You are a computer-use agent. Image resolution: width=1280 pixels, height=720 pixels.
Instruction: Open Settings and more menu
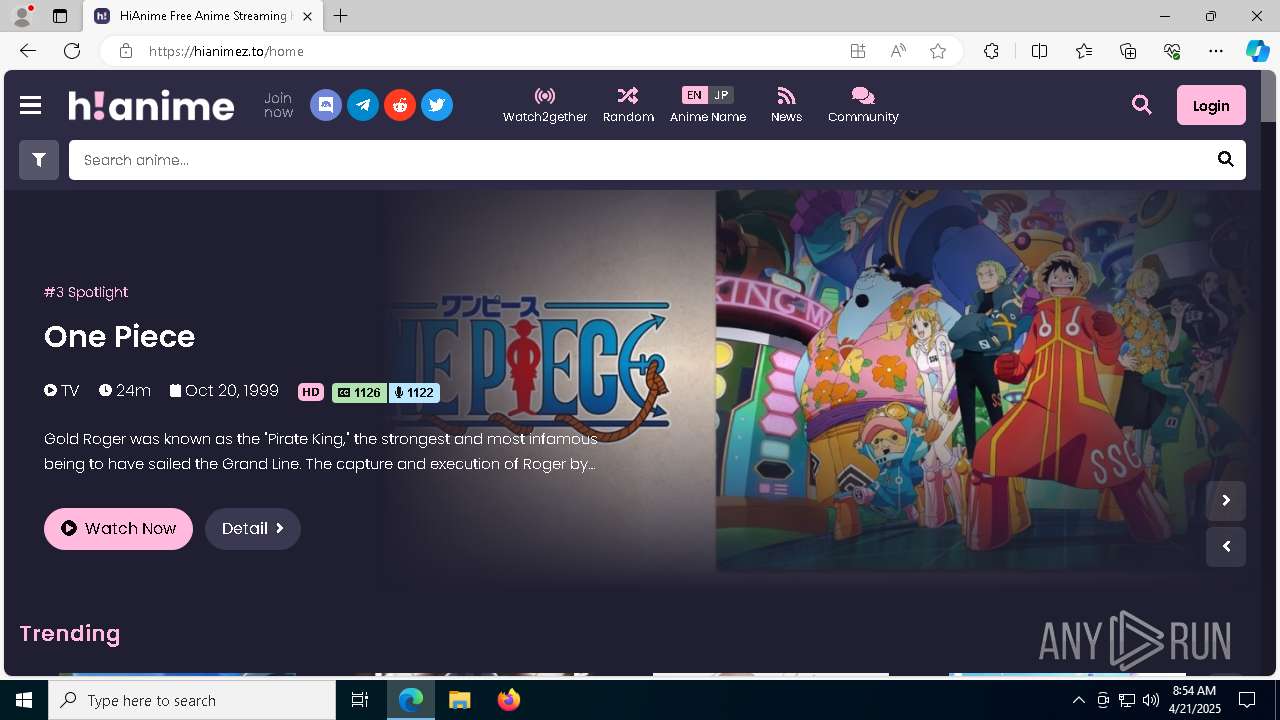1216,51
